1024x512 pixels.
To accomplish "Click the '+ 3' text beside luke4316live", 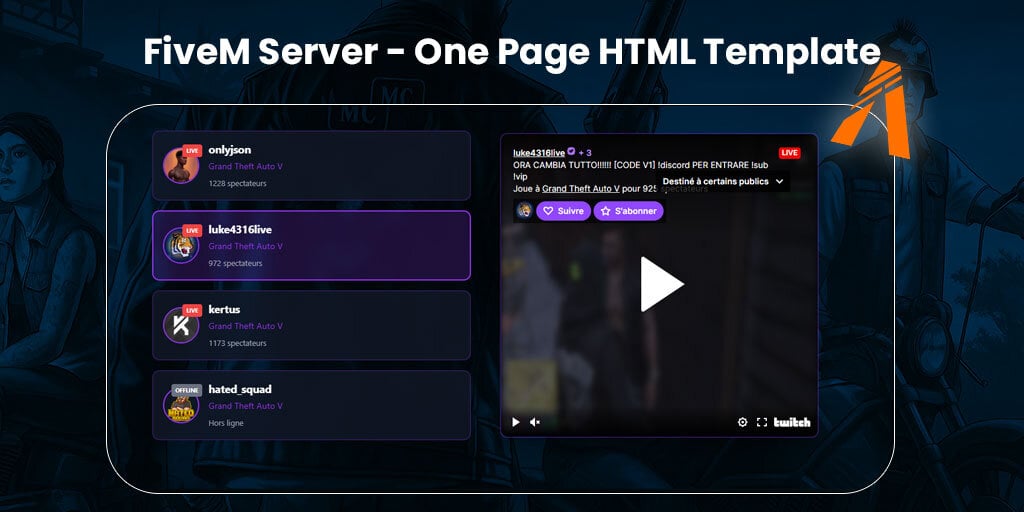I will 585,153.
